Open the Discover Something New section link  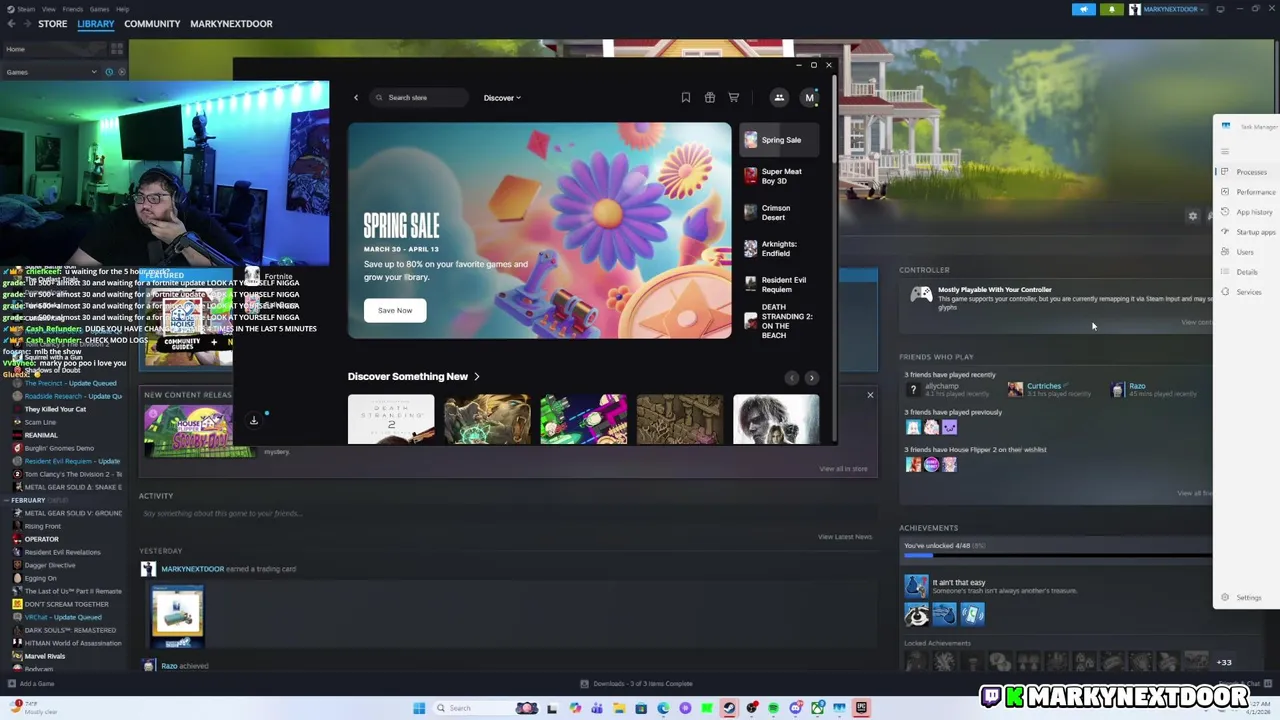[414, 377]
